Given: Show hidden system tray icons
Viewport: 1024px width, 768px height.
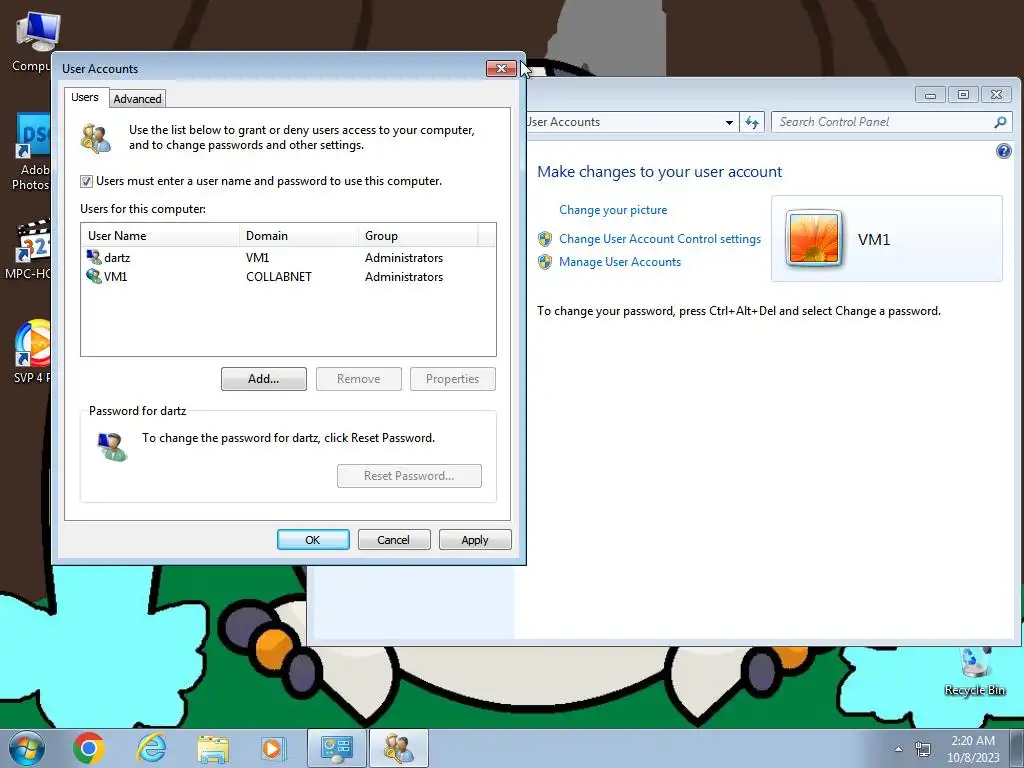Looking at the screenshot, I should tap(899, 749).
